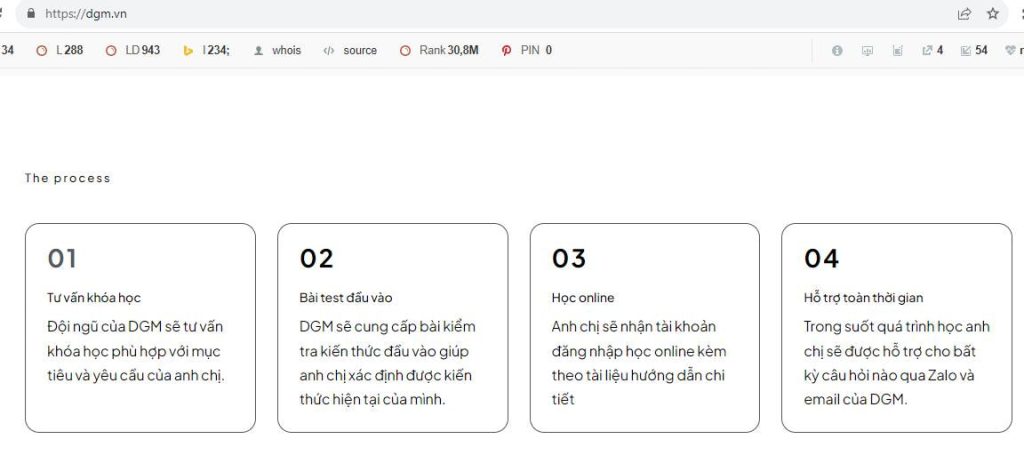Click the Pinterest PIN 0 metric
Image resolution: width=1024 pixels, height=455 pixels.
point(526,50)
